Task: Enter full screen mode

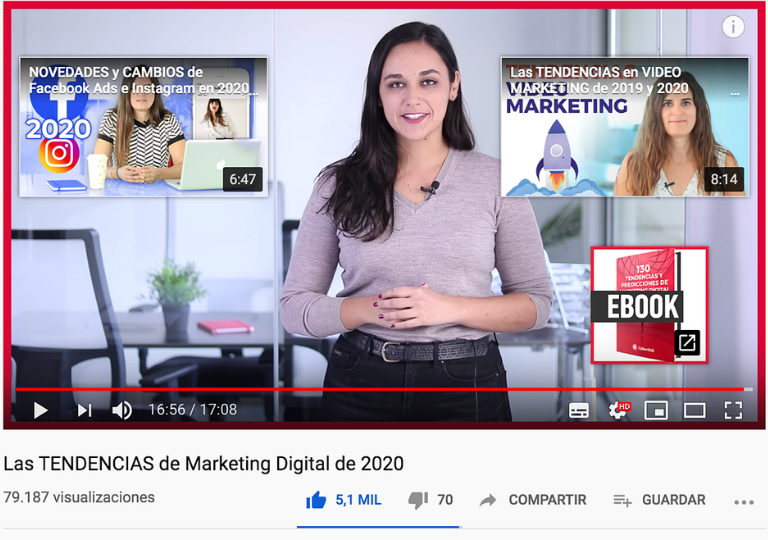Action: [733, 410]
